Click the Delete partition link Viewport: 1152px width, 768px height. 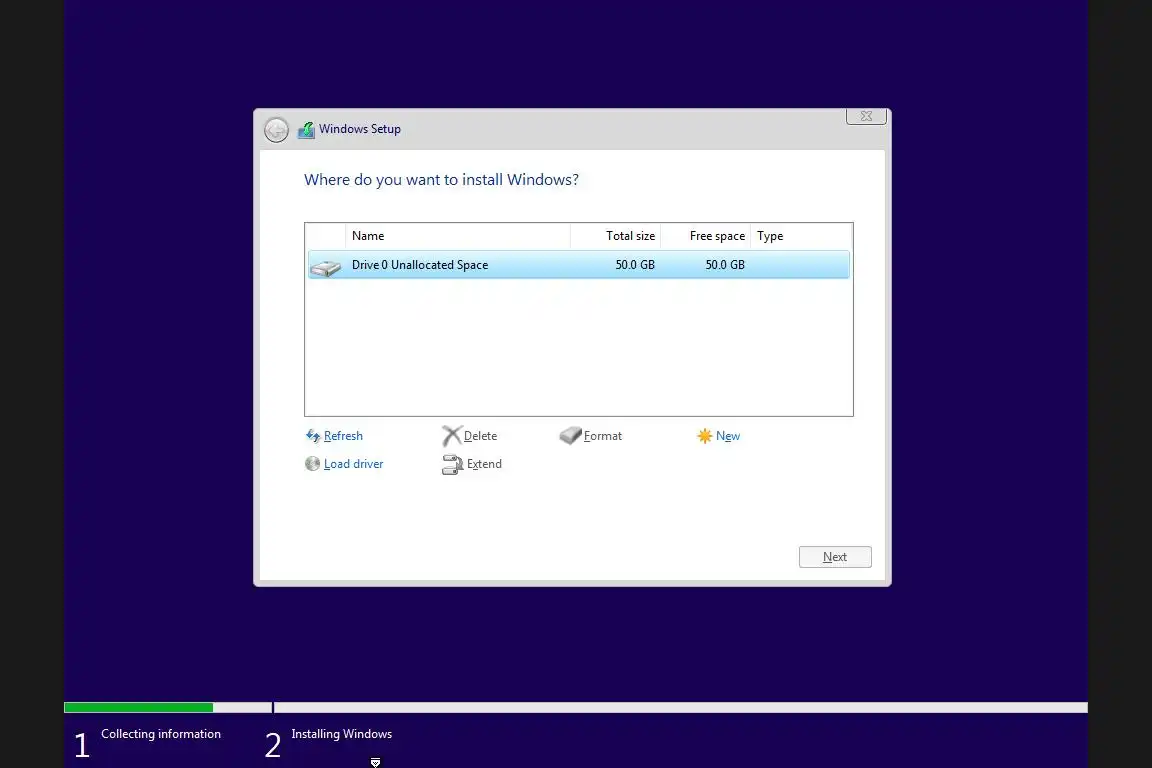[480, 436]
